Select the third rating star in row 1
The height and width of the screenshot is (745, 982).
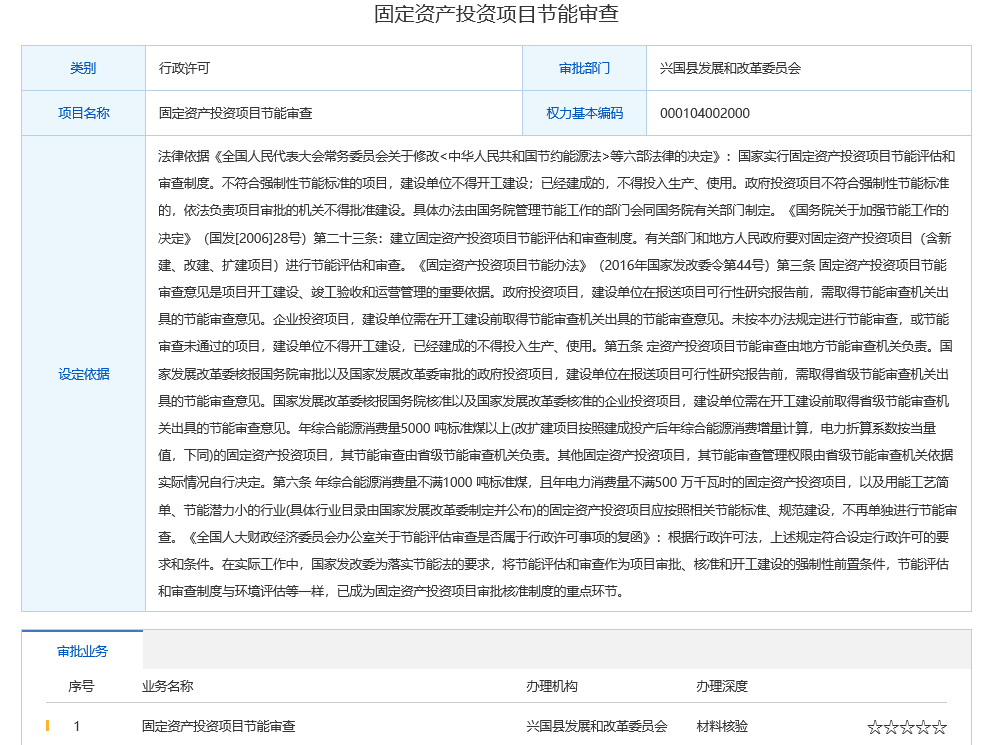907,728
